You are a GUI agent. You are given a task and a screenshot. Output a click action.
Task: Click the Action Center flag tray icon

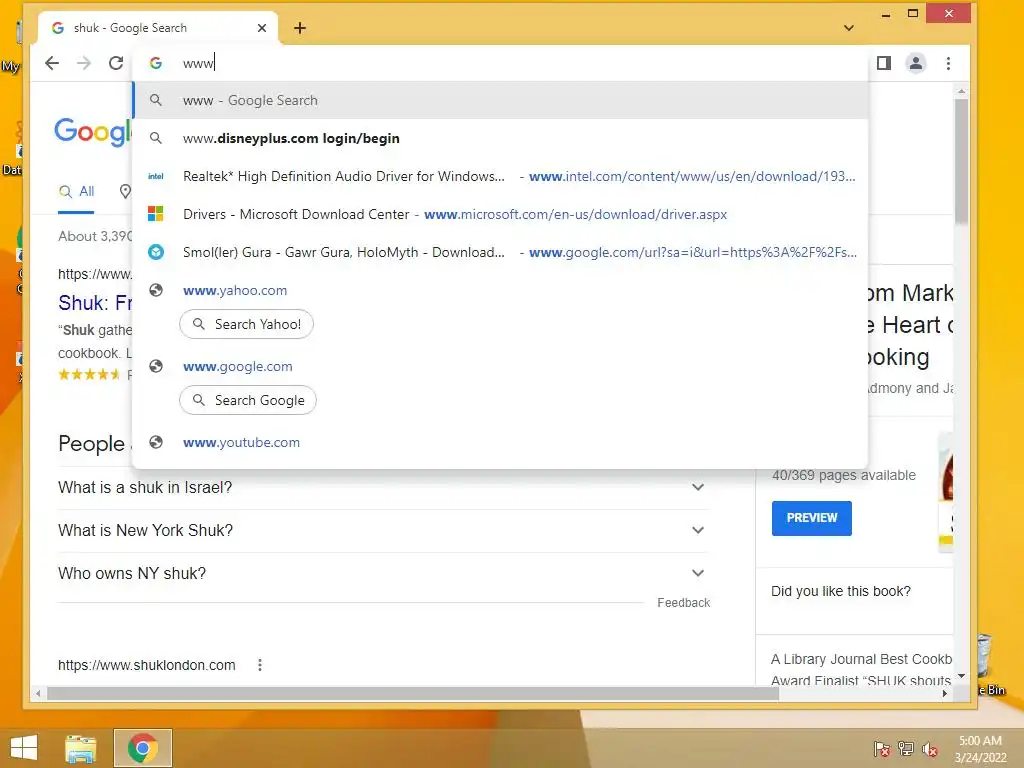tap(881, 749)
